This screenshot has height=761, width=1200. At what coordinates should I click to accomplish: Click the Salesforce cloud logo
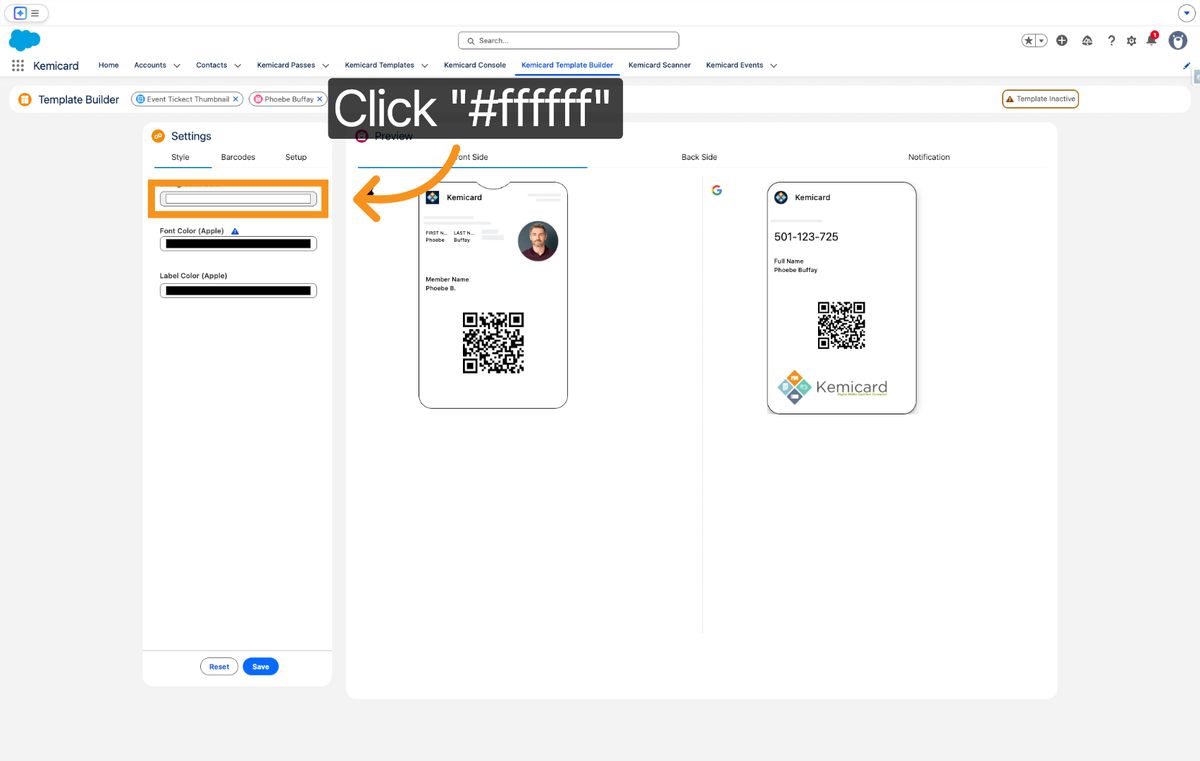(24, 40)
